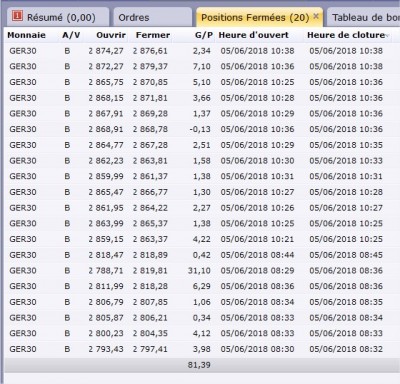Screen dimensions: 400x384
Task: Sort by the Fermer column header
Action: pyautogui.click(x=153, y=35)
